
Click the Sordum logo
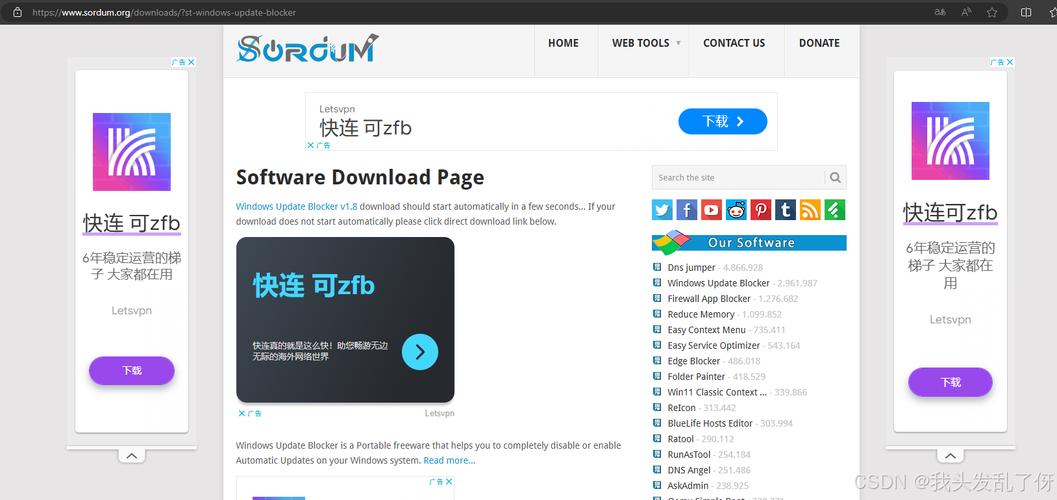point(307,49)
